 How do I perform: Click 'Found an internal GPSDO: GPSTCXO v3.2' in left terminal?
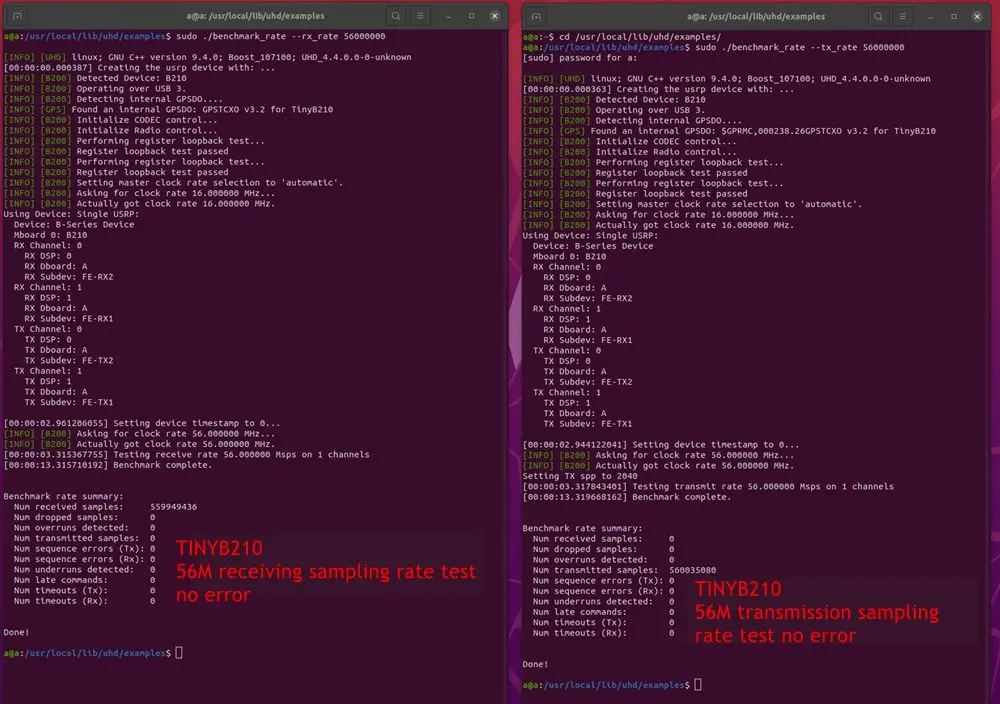click(x=168, y=110)
